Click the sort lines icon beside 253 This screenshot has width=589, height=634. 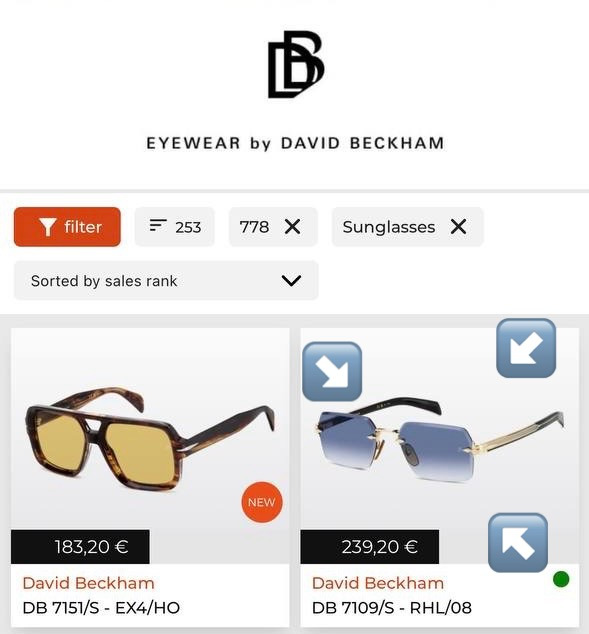tap(158, 225)
